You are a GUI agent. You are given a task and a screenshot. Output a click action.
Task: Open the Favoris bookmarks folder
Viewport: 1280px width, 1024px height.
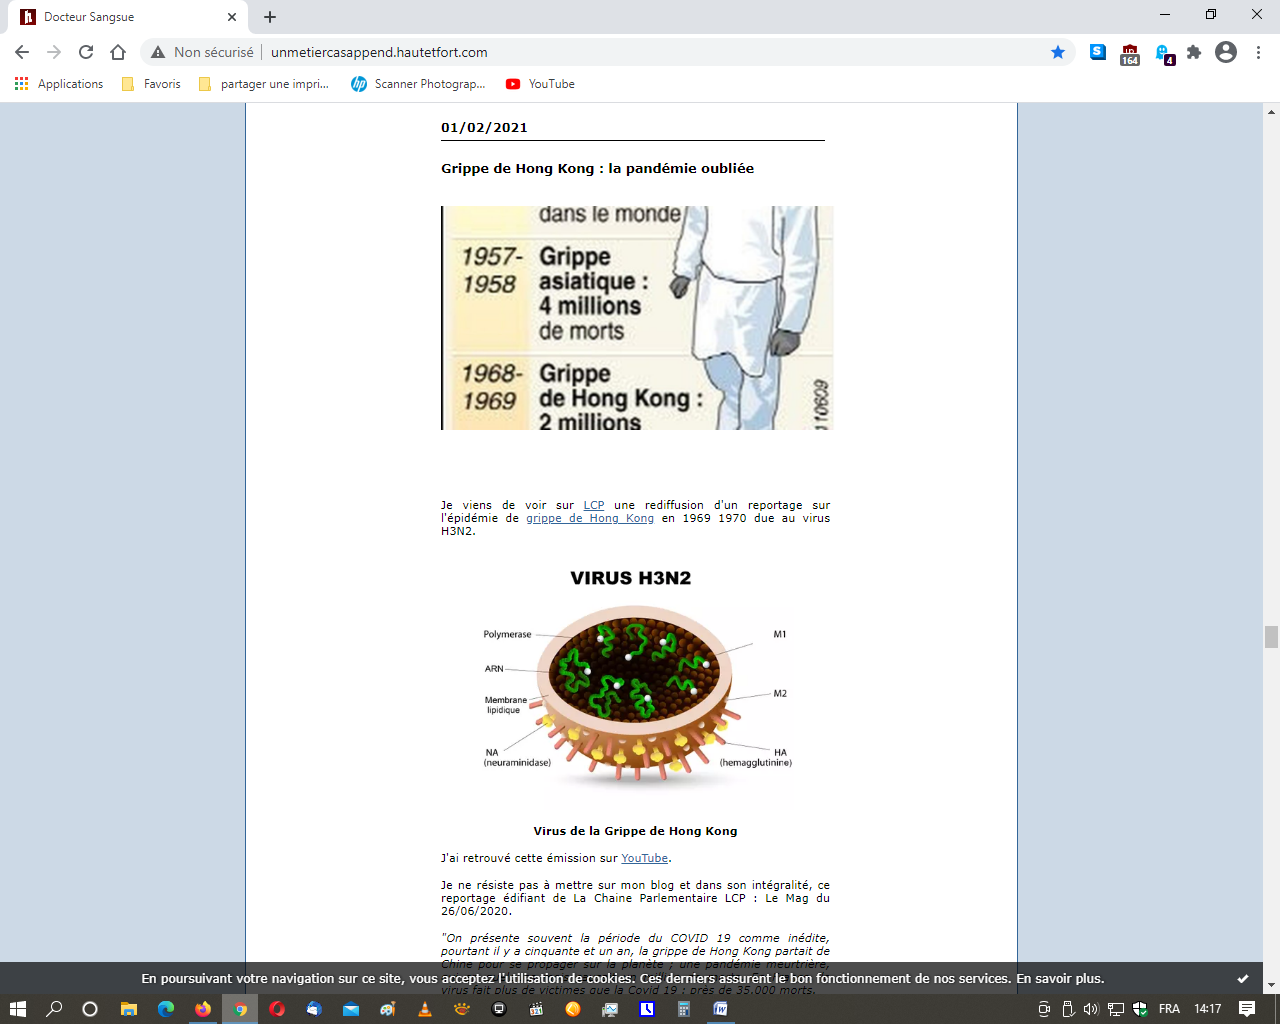[x=151, y=84]
